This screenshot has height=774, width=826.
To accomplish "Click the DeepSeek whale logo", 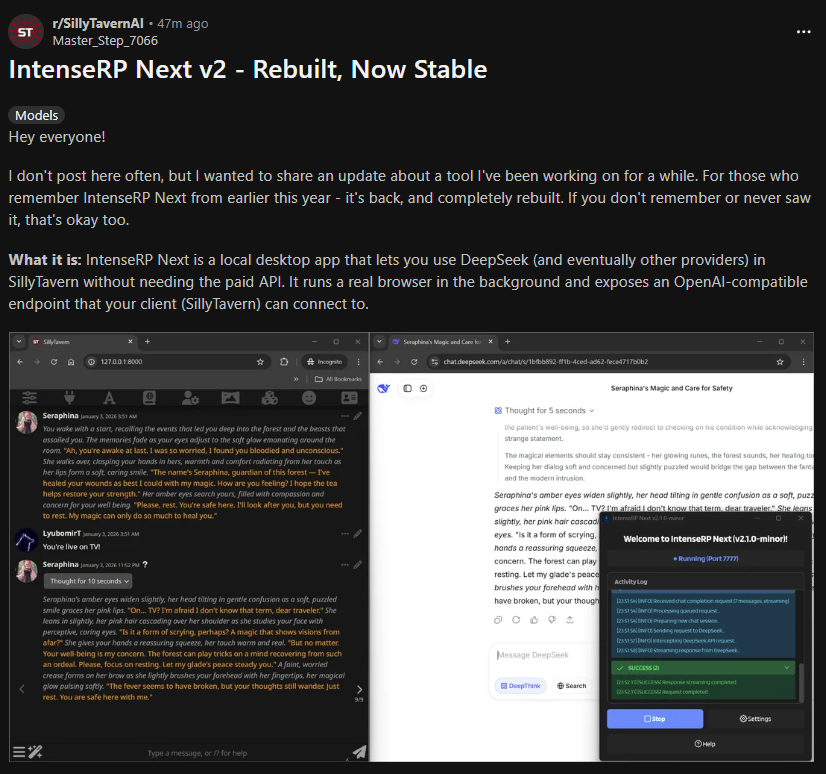I will click(x=384, y=388).
